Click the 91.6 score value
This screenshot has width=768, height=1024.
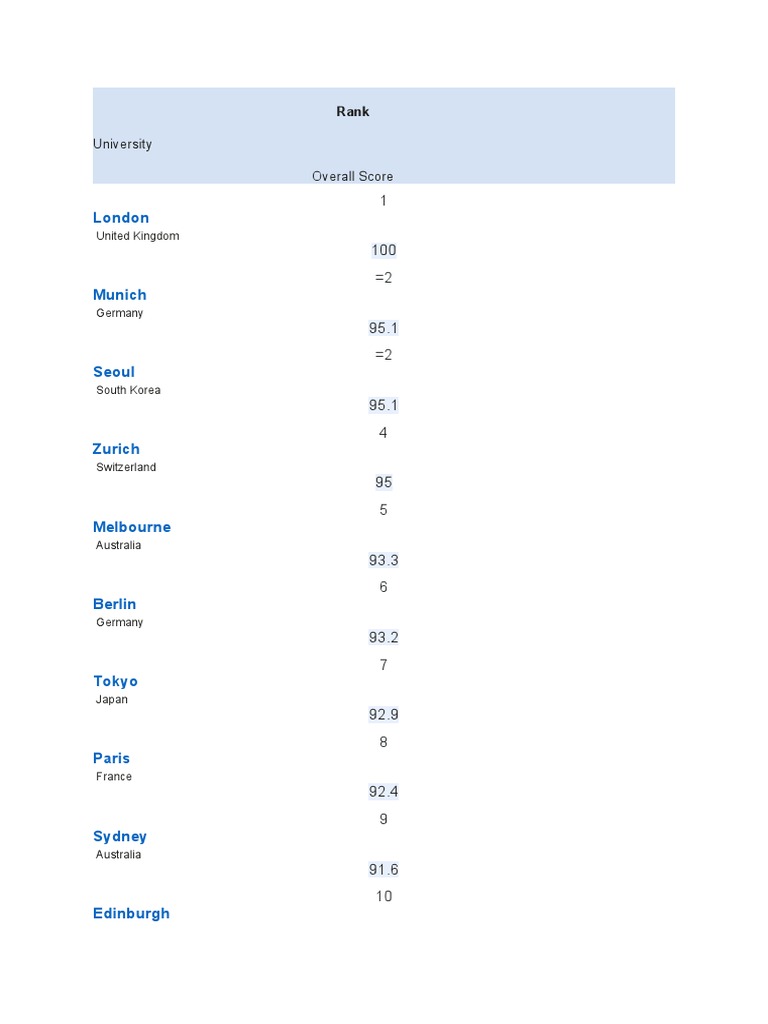click(384, 869)
